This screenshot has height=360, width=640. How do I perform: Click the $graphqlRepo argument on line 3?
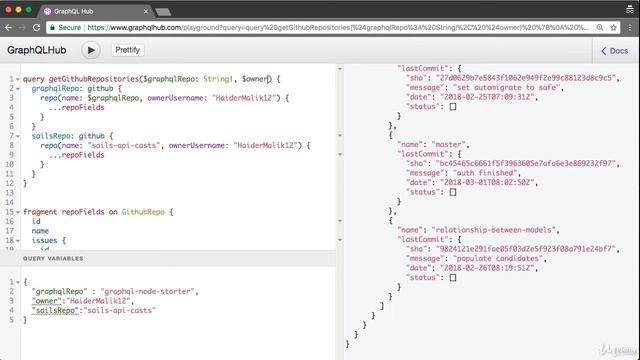pyautogui.click(x=113, y=98)
